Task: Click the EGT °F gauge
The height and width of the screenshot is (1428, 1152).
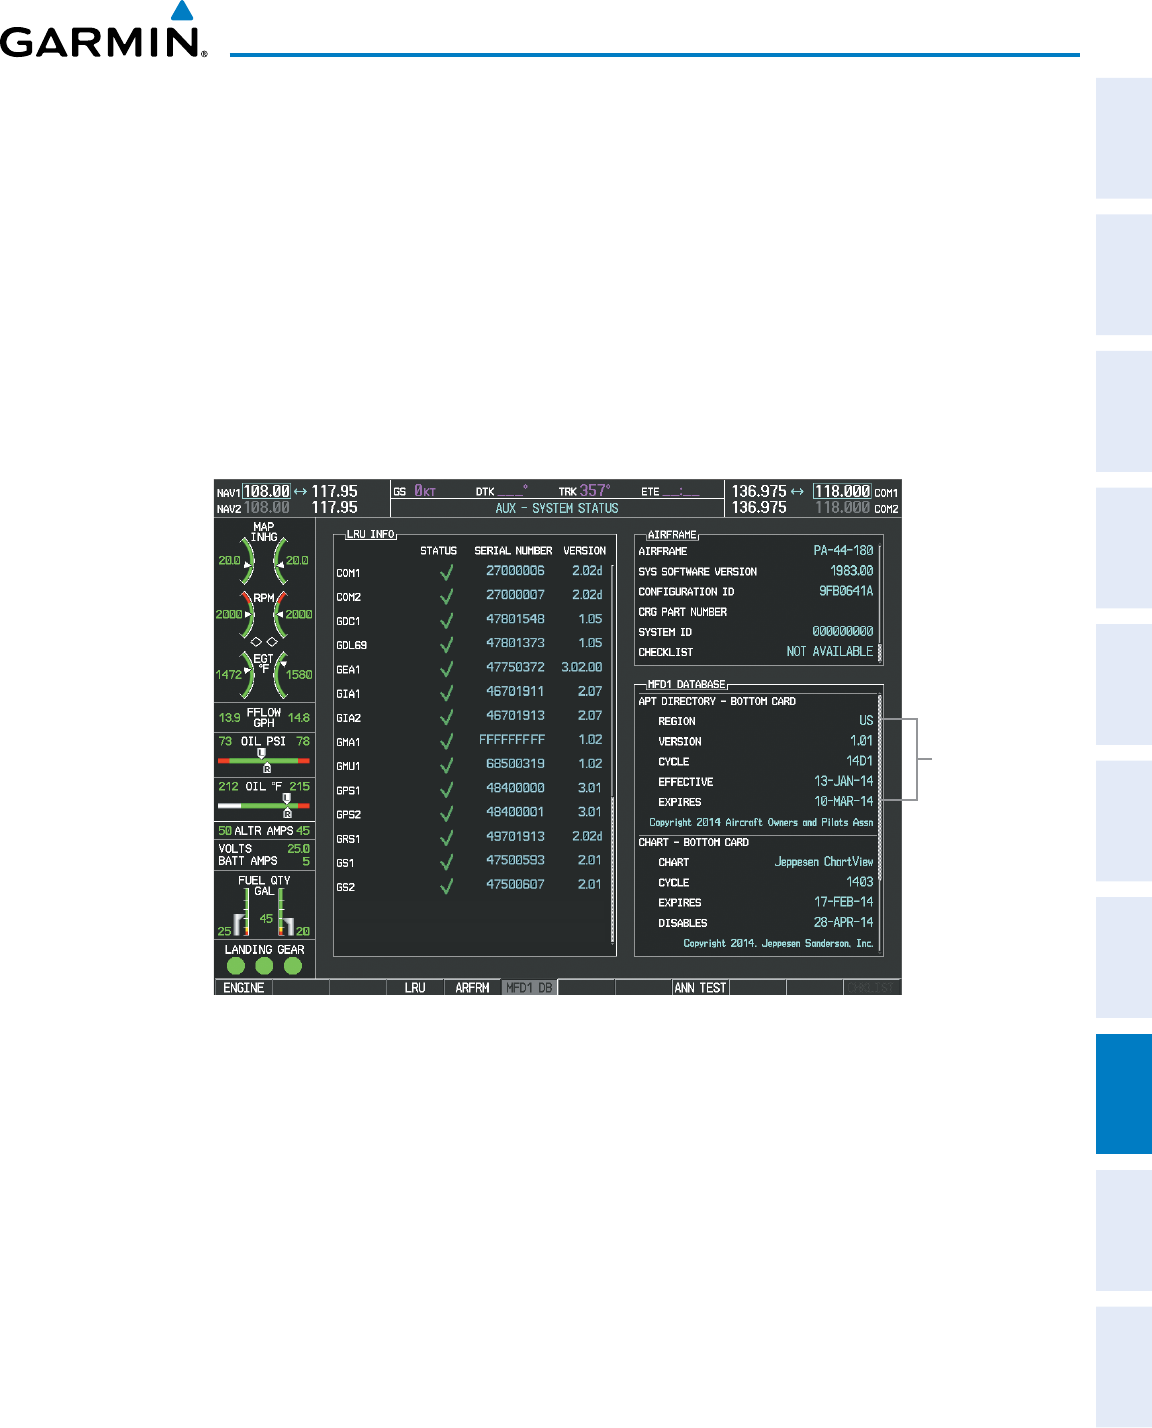Action: 264,673
